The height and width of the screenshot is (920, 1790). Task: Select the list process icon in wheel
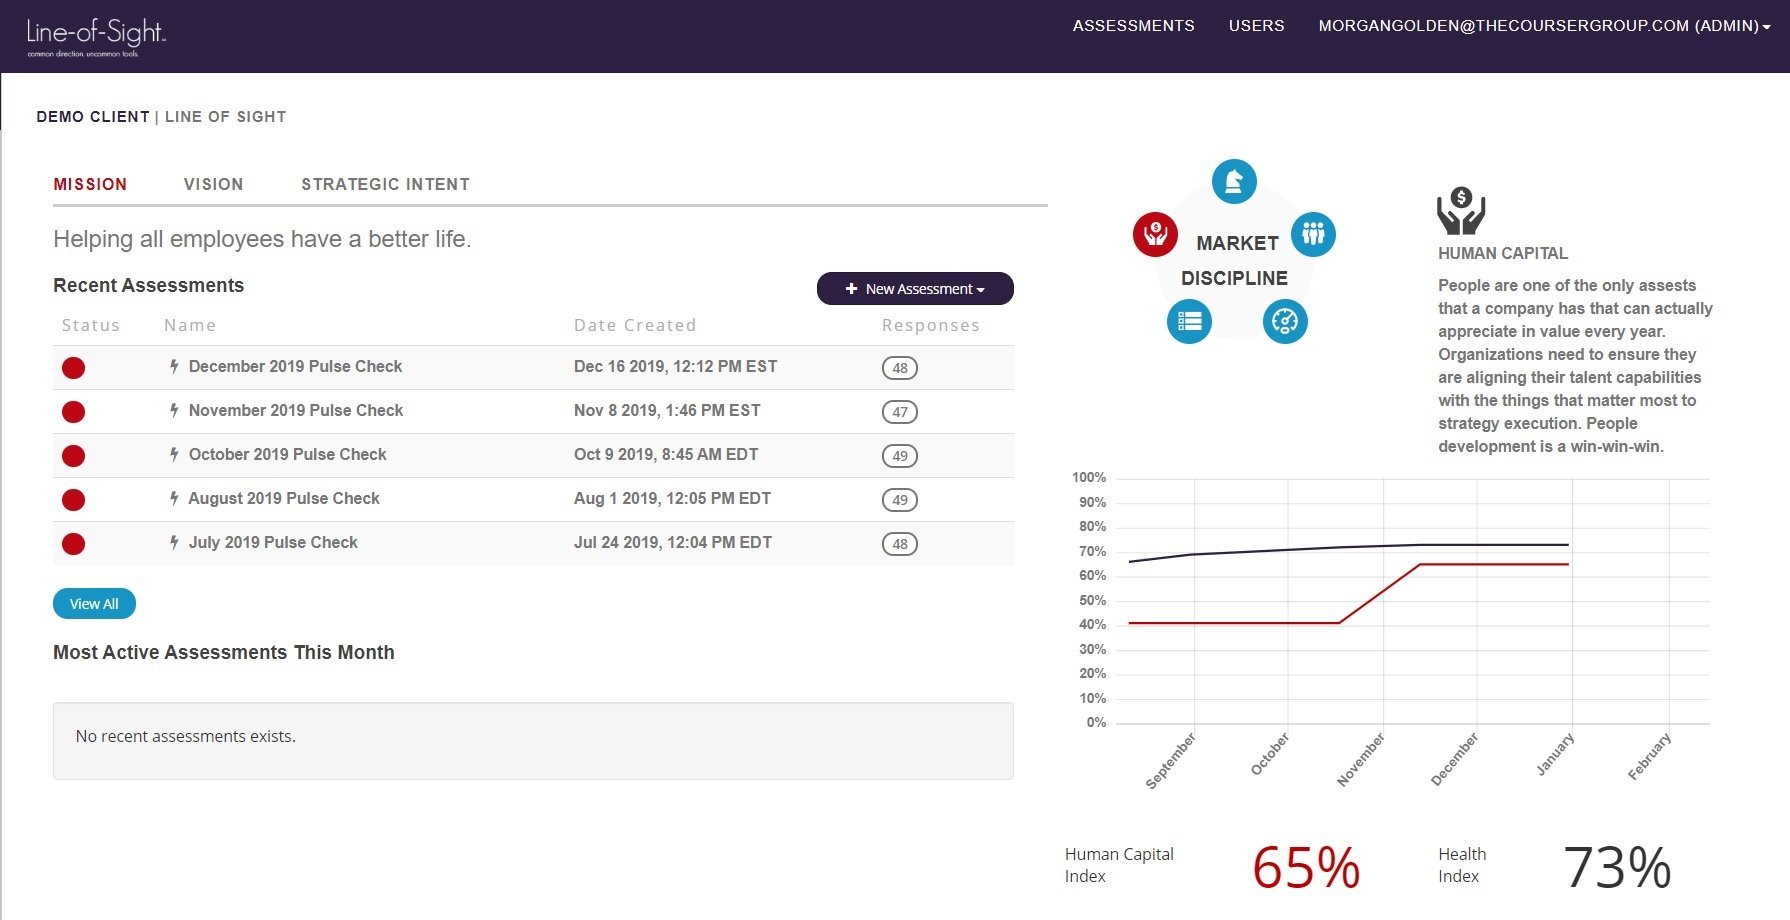coord(1189,321)
